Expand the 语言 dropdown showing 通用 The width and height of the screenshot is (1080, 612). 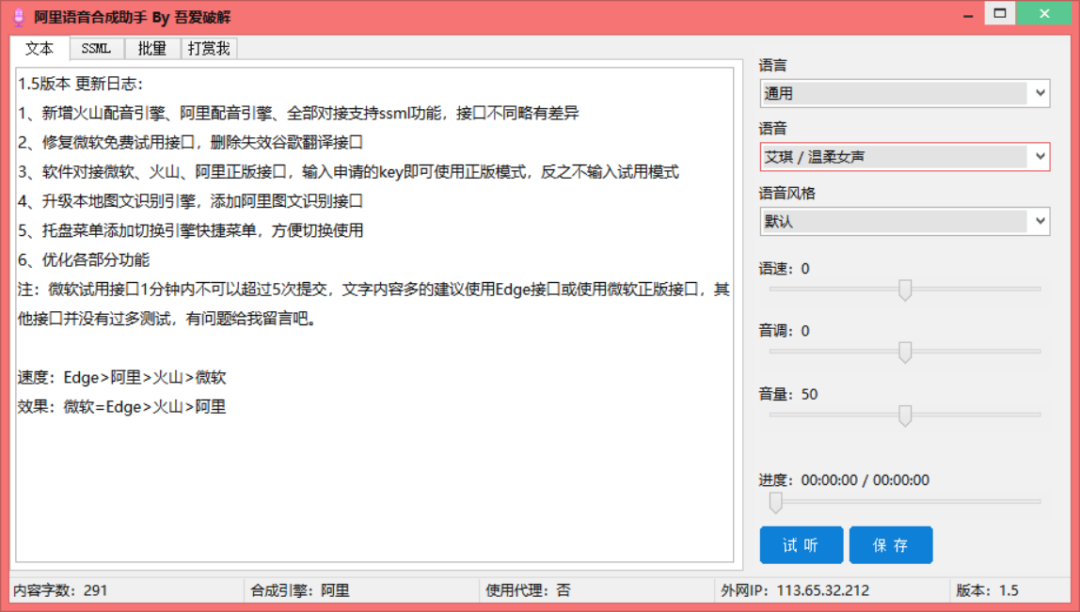click(904, 93)
